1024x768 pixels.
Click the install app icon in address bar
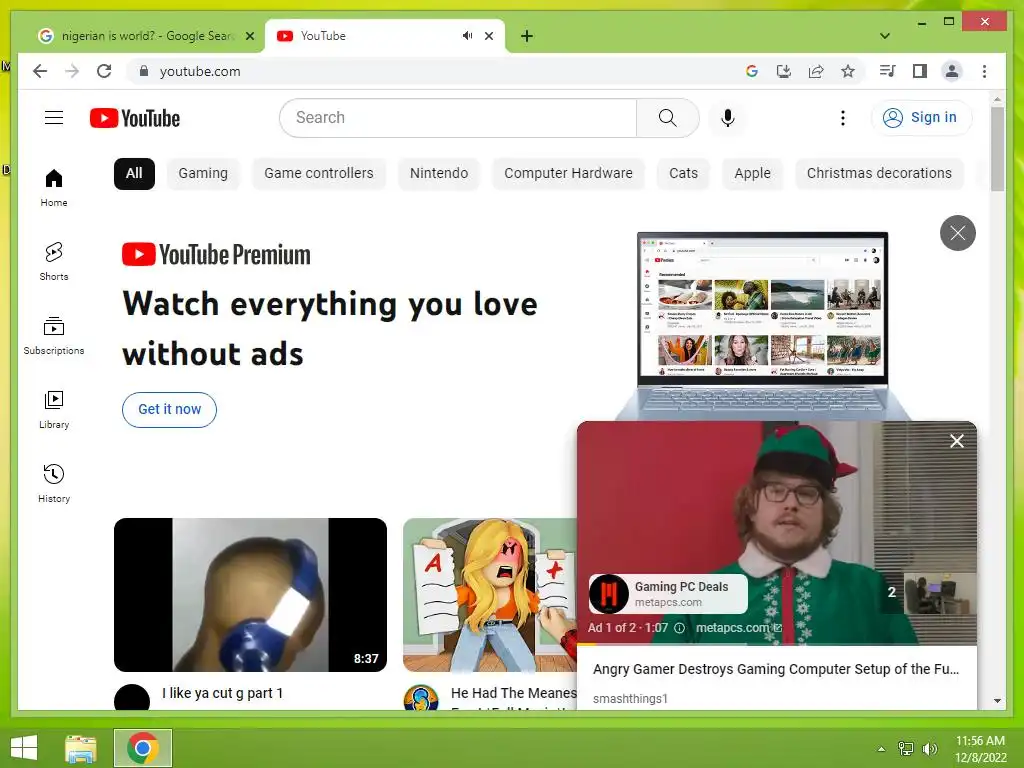784,71
